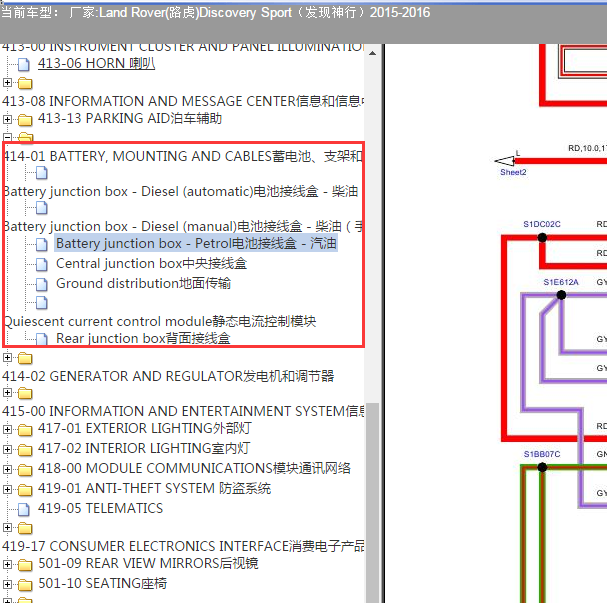Click the 417-01 EXTERIOR LIGHTING folder icon
The image size is (607, 603).
pos(25,430)
